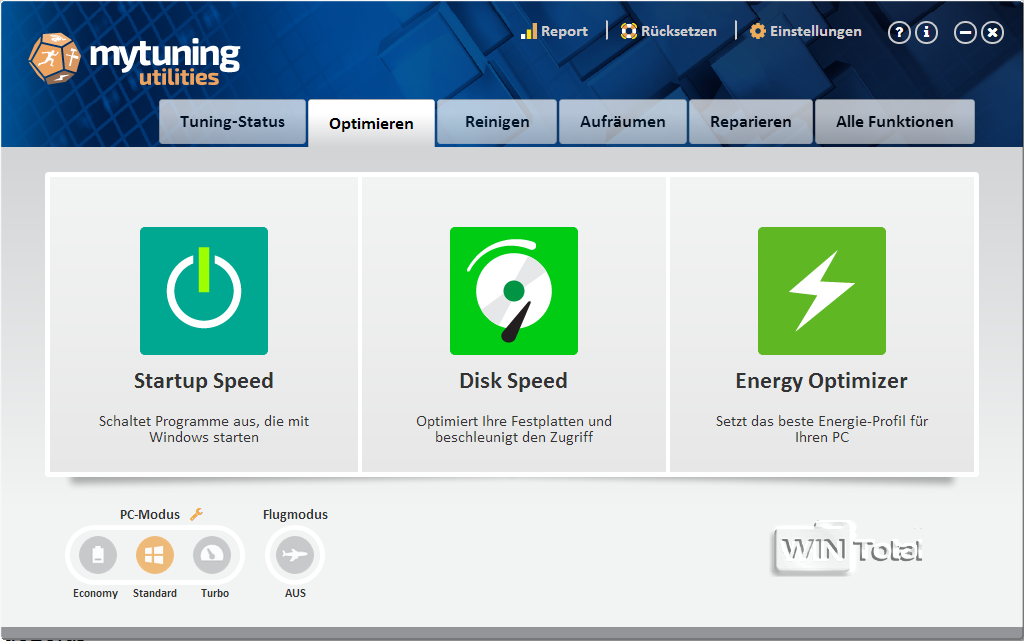The width and height of the screenshot is (1024, 641).
Task: Close the mytuning utilities window
Action: tap(992, 32)
